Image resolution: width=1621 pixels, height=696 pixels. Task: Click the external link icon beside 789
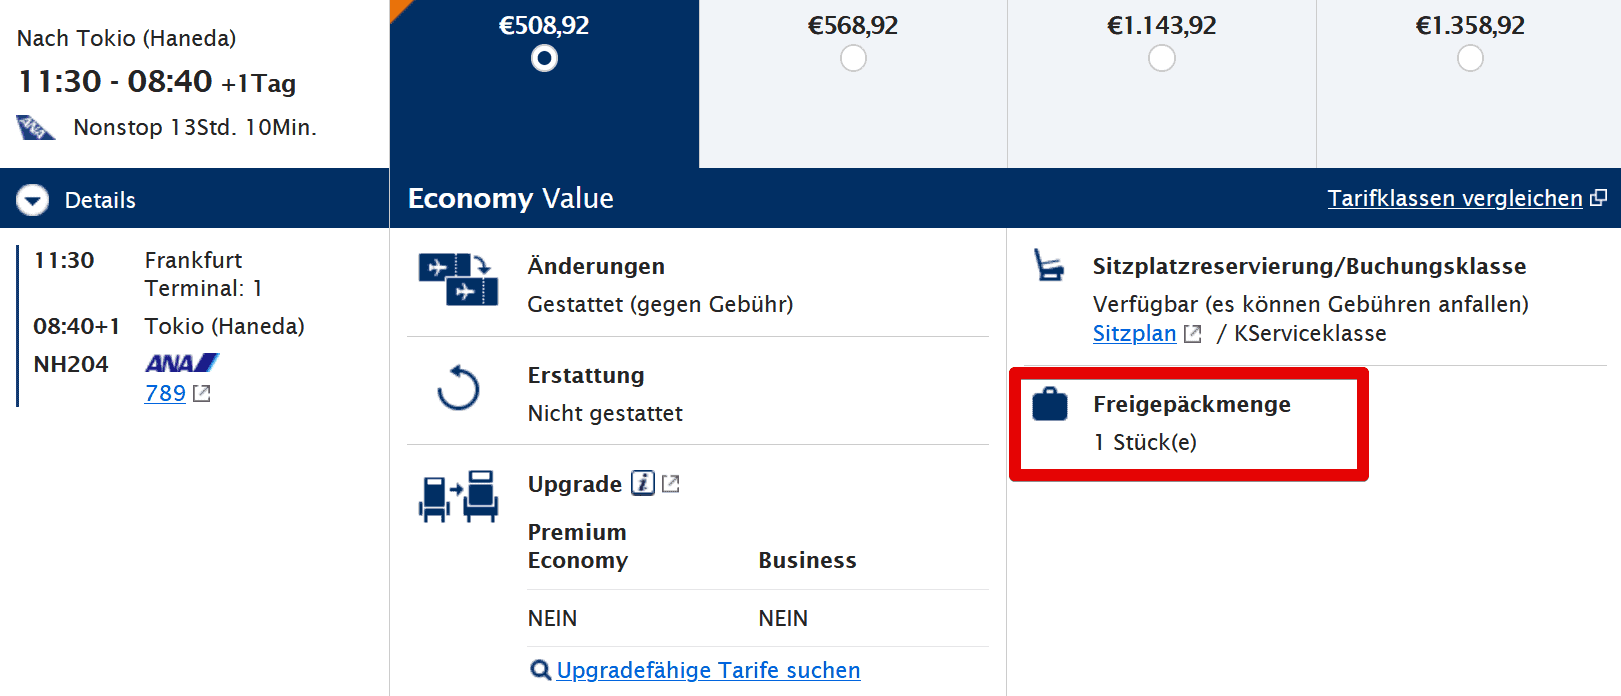pyautogui.click(x=202, y=393)
